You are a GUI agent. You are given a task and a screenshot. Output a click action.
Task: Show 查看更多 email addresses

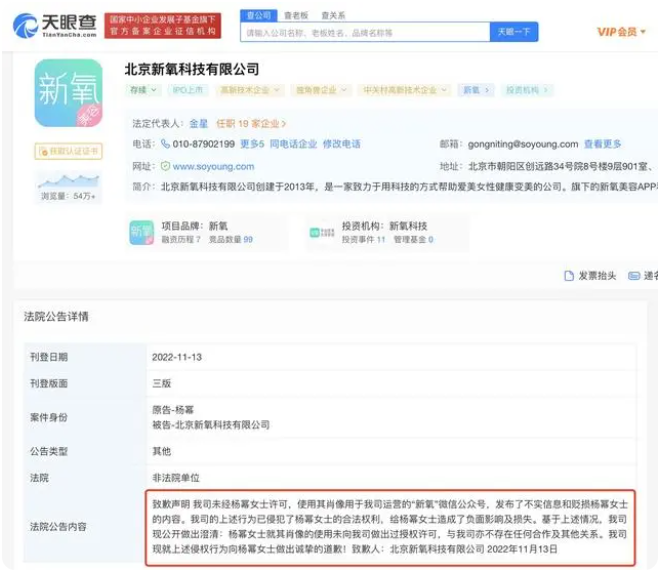pos(602,144)
